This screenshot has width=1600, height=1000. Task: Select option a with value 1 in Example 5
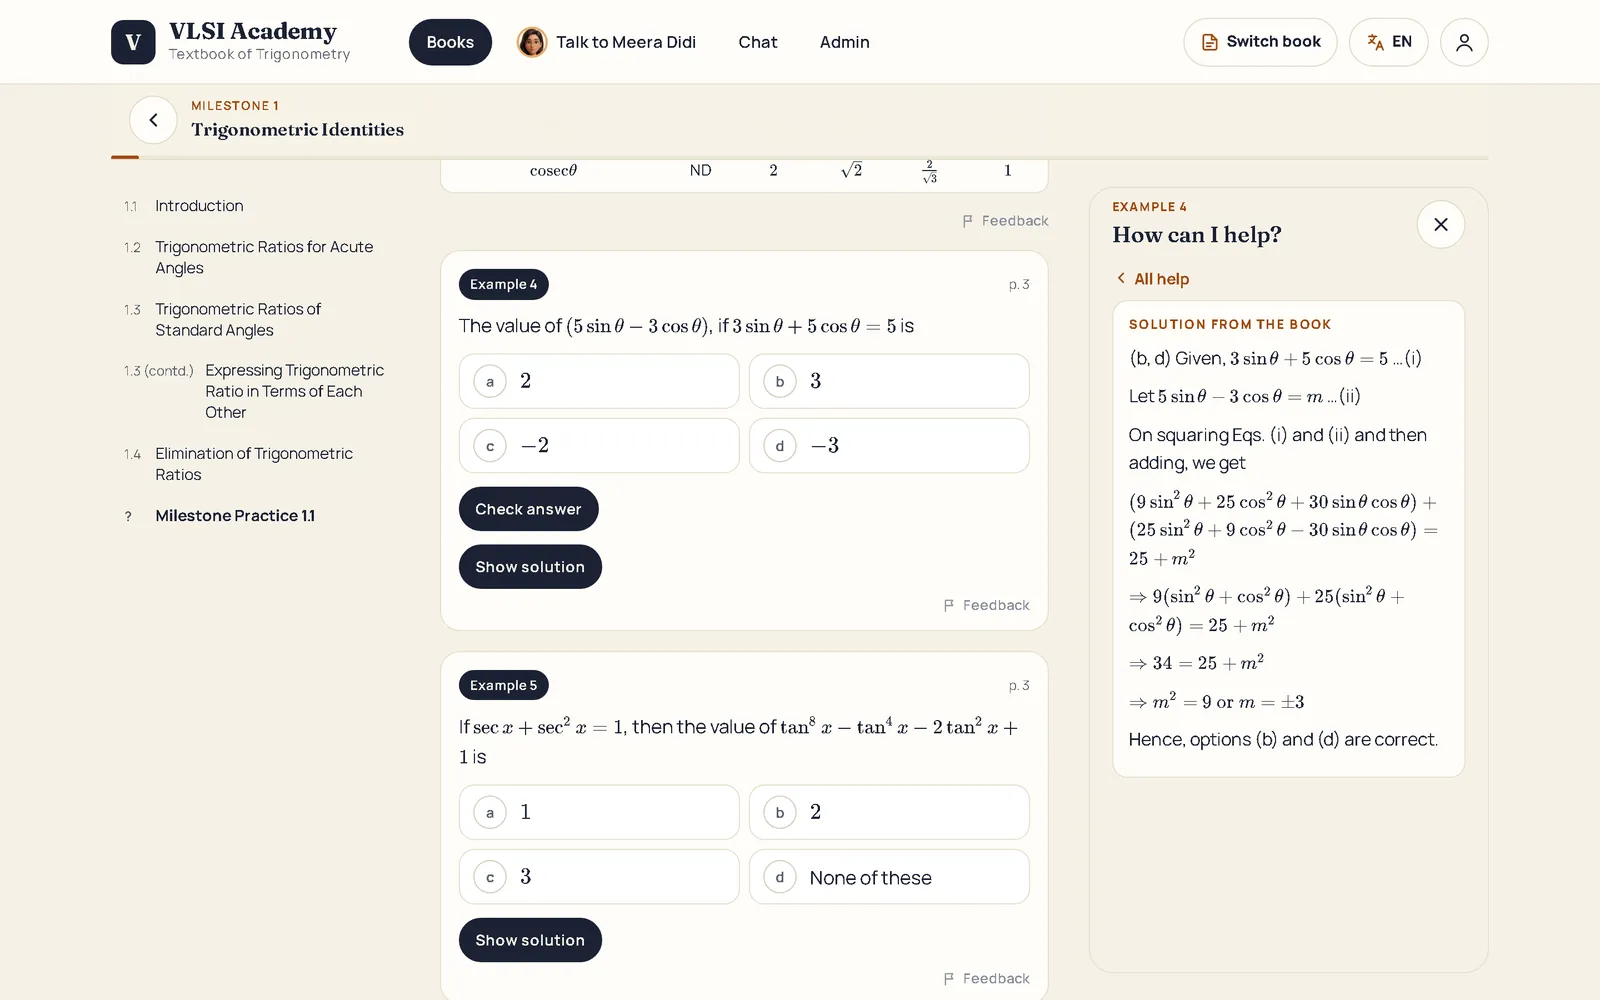point(599,812)
